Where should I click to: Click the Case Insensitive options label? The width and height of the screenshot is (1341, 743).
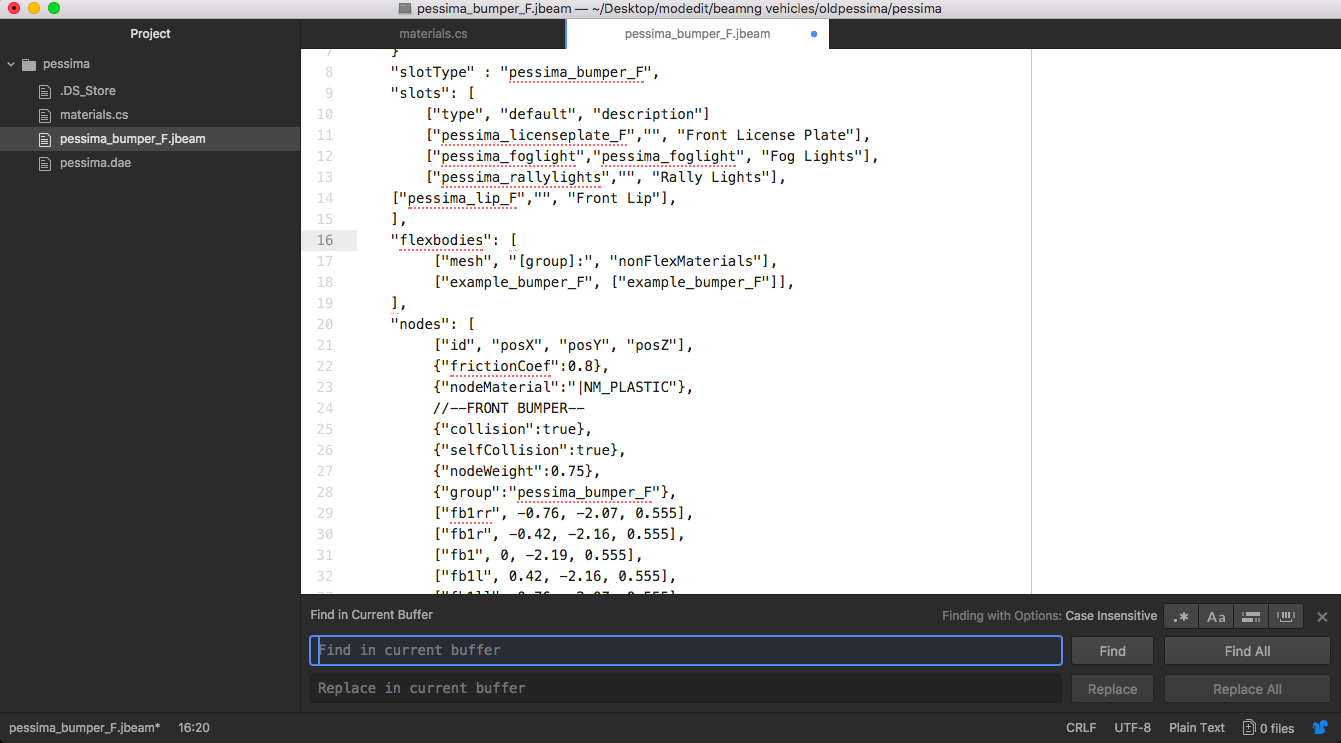pyautogui.click(x=1111, y=616)
